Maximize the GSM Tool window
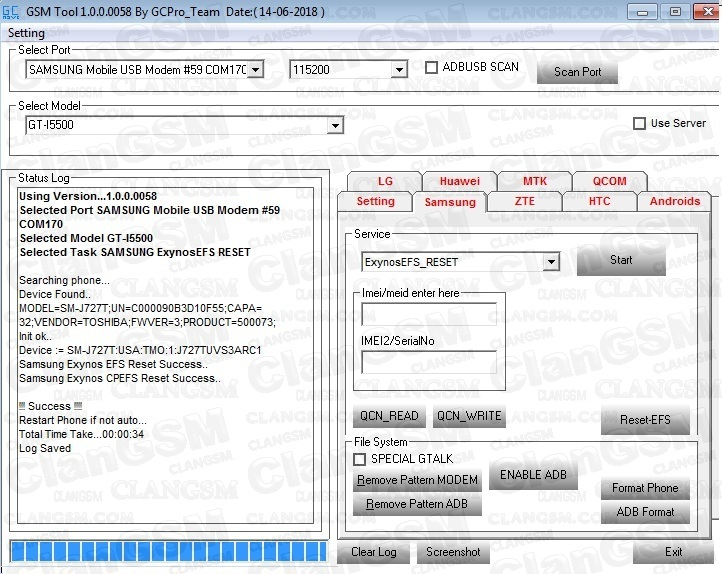722x574 pixels. (675, 12)
